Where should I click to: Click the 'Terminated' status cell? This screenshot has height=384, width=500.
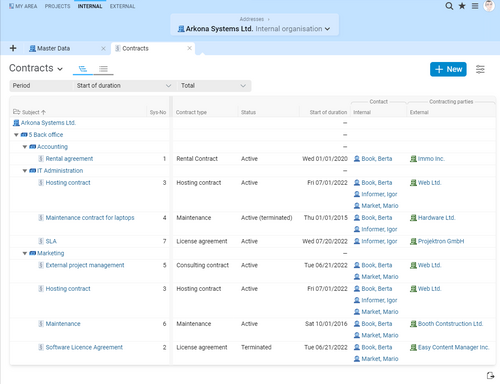pyautogui.click(x=256, y=347)
